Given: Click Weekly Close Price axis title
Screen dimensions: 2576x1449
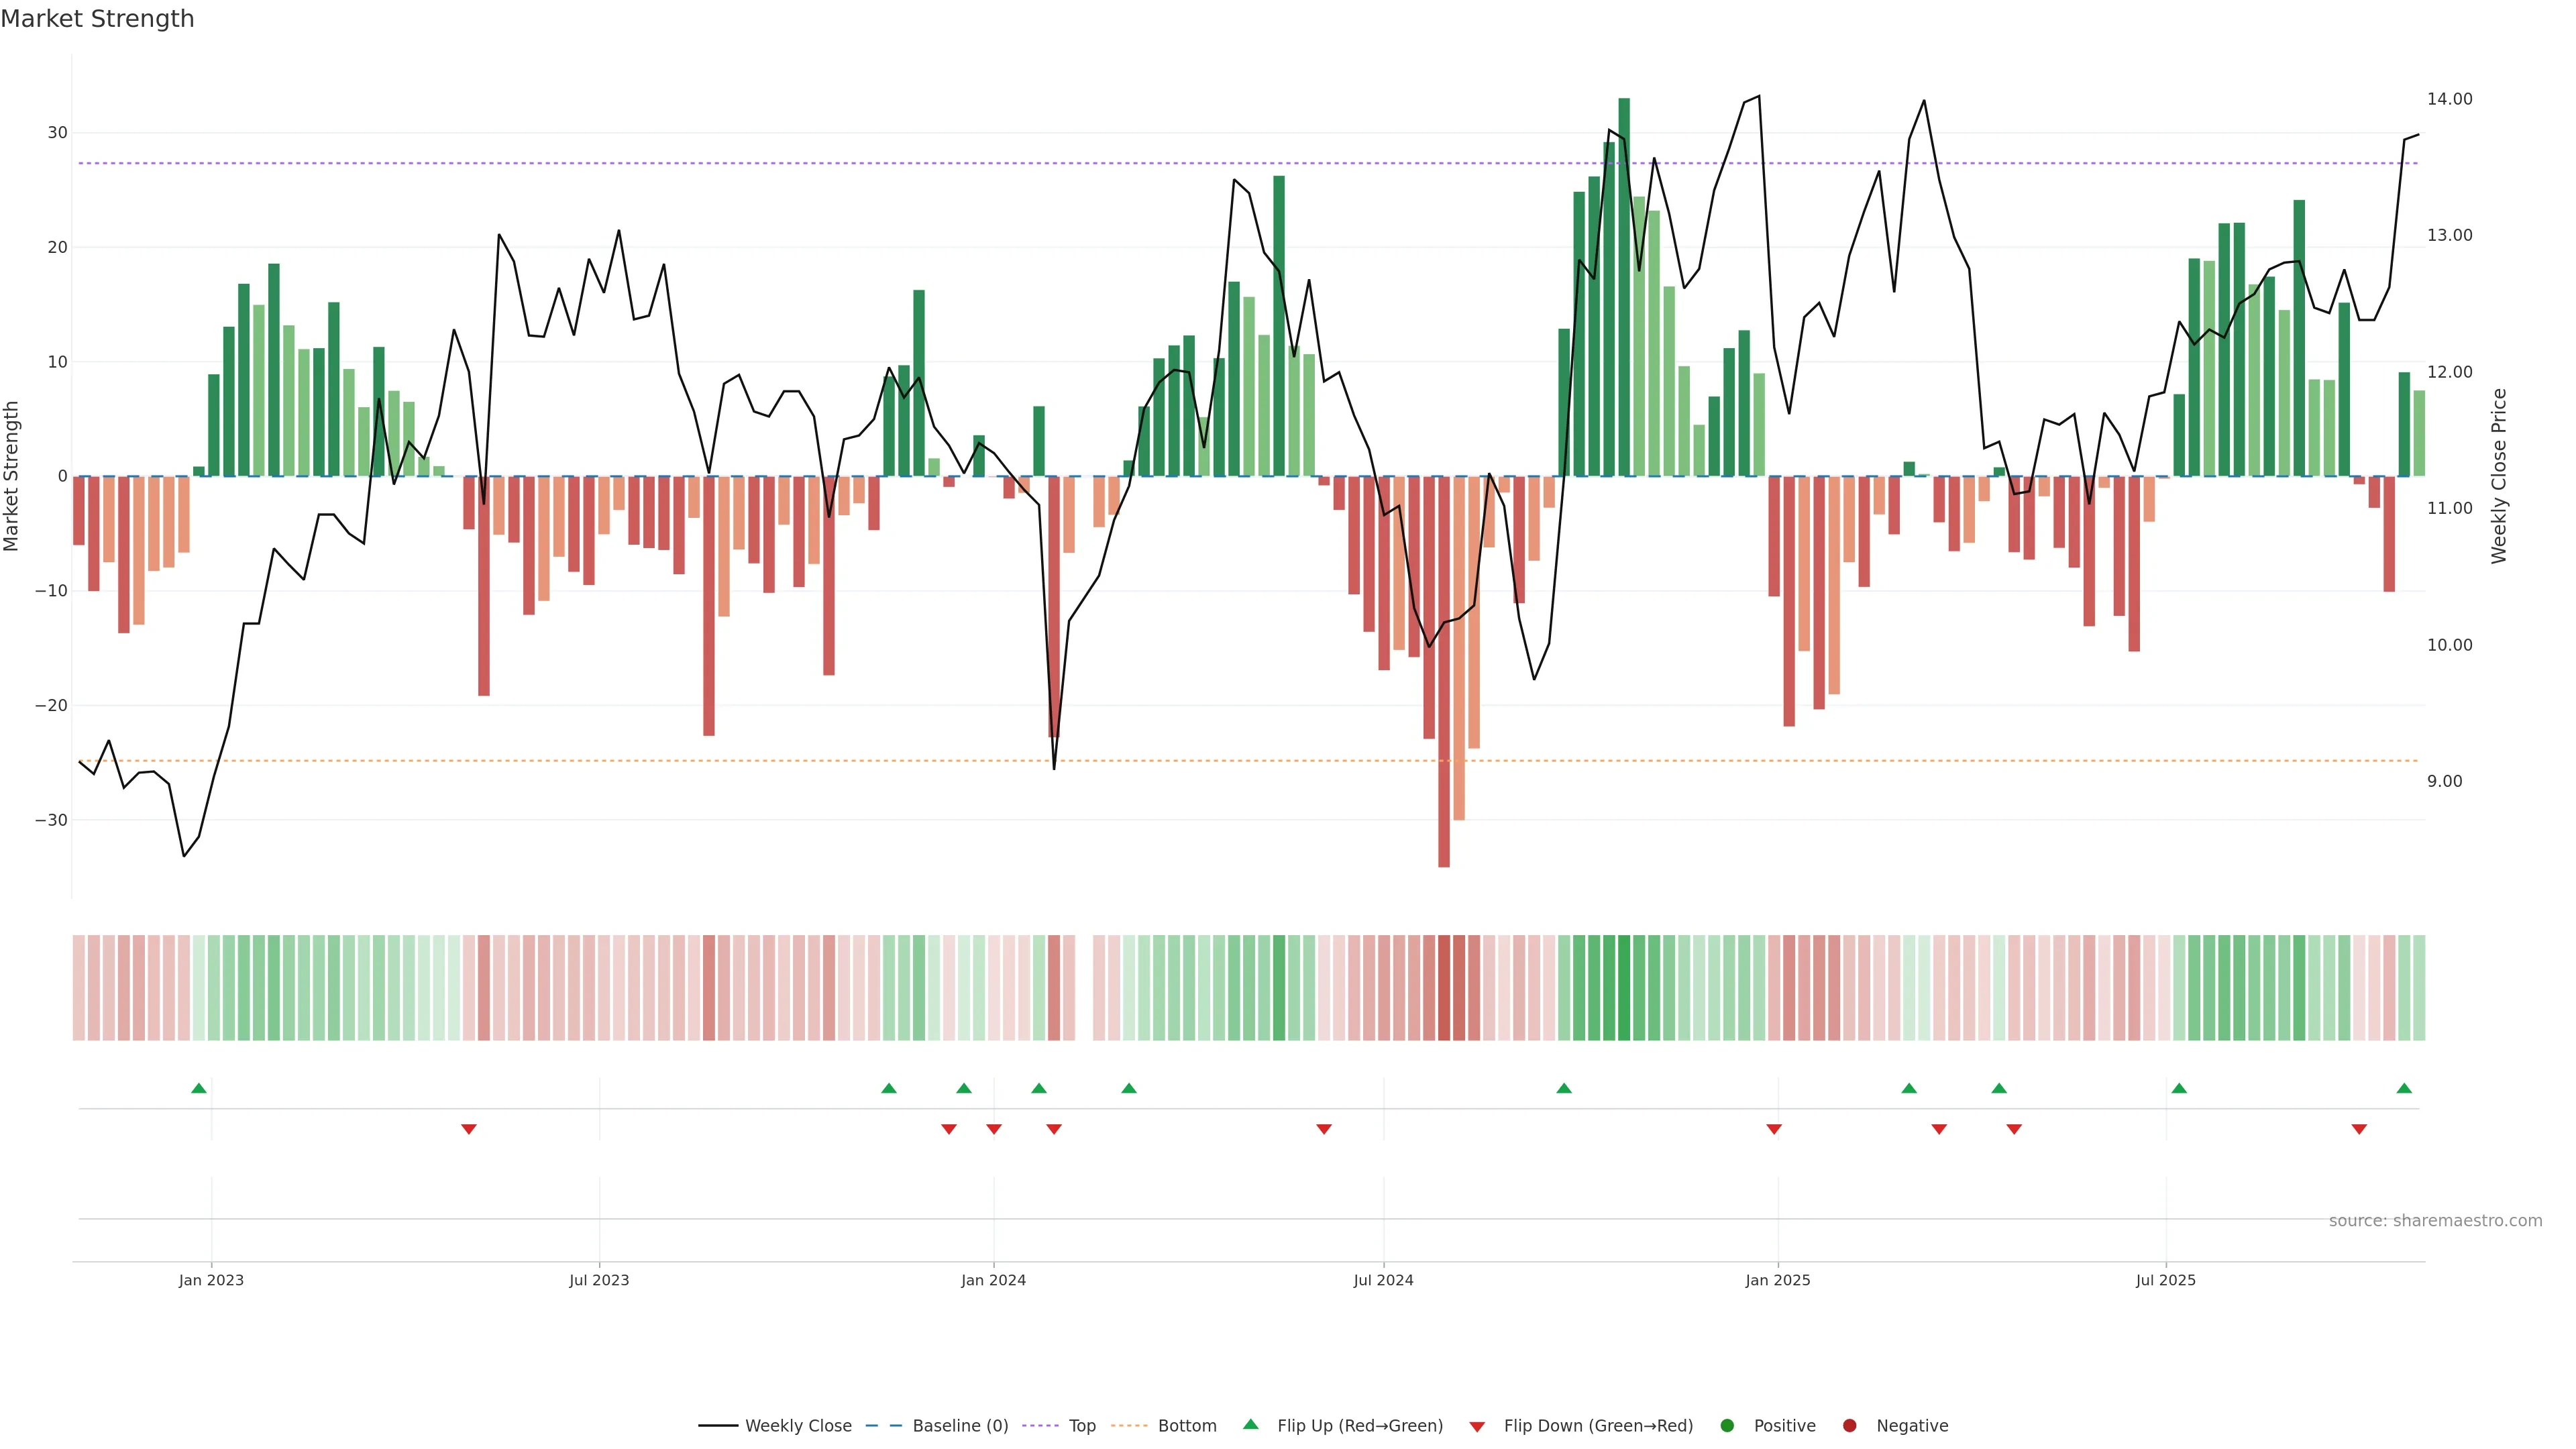Looking at the screenshot, I should point(2499,476).
